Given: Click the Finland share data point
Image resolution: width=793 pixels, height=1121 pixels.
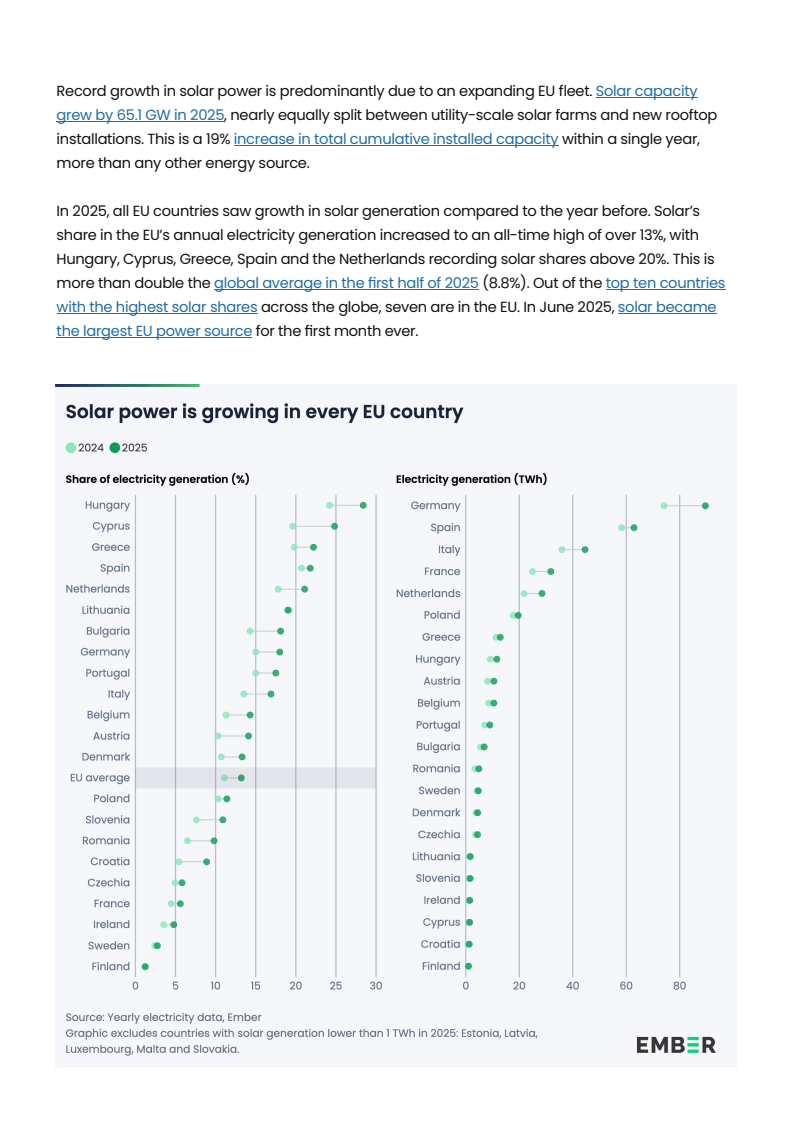Looking at the screenshot, I should [x=145, y=967].
